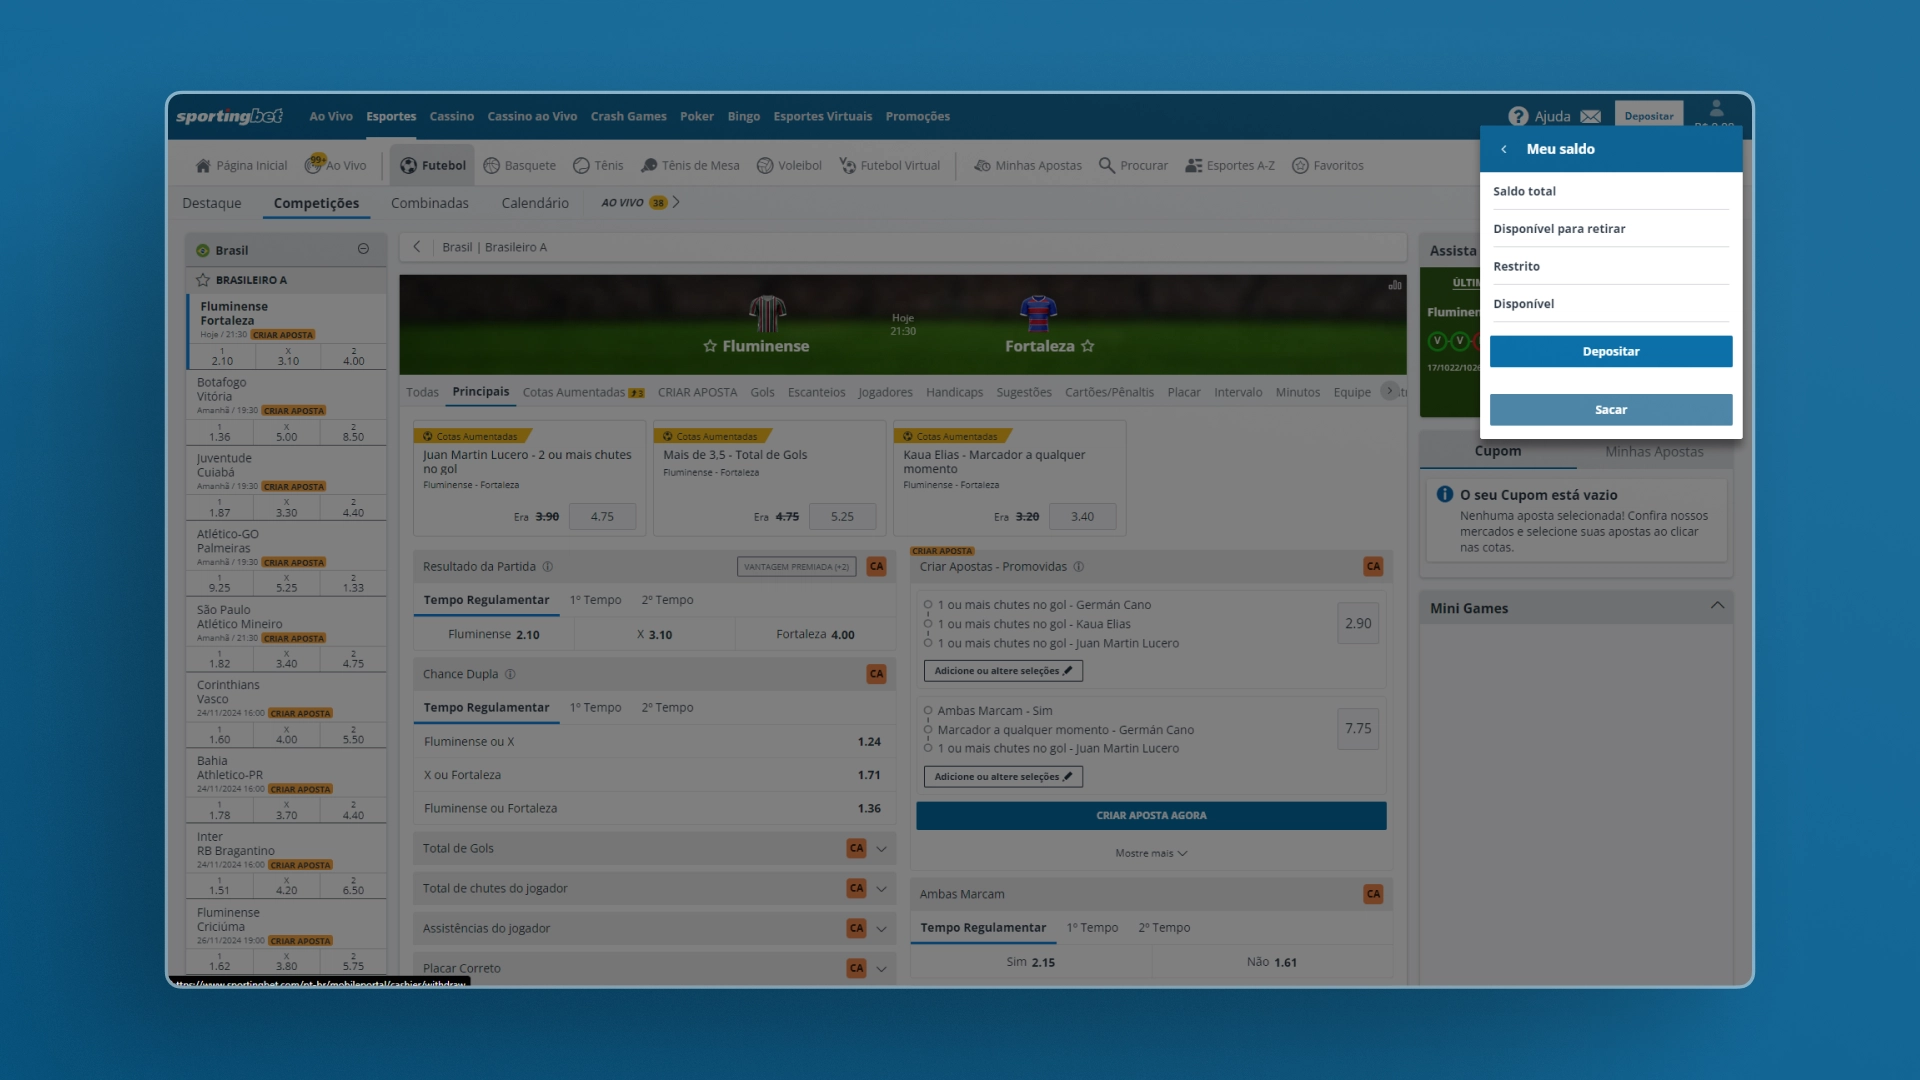Select Ambas Marcam Não 1.61
This screenshot has height=1080, width=1920.
[x=1272, y=962]
